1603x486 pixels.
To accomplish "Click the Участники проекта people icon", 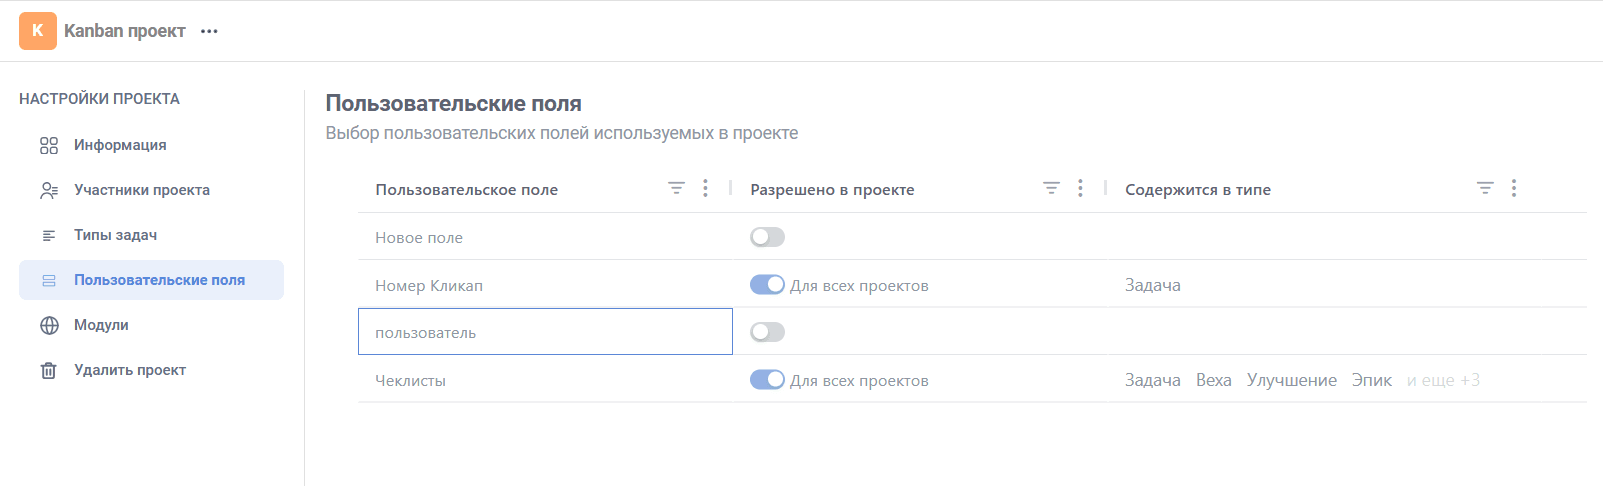I will click(49, 190).
